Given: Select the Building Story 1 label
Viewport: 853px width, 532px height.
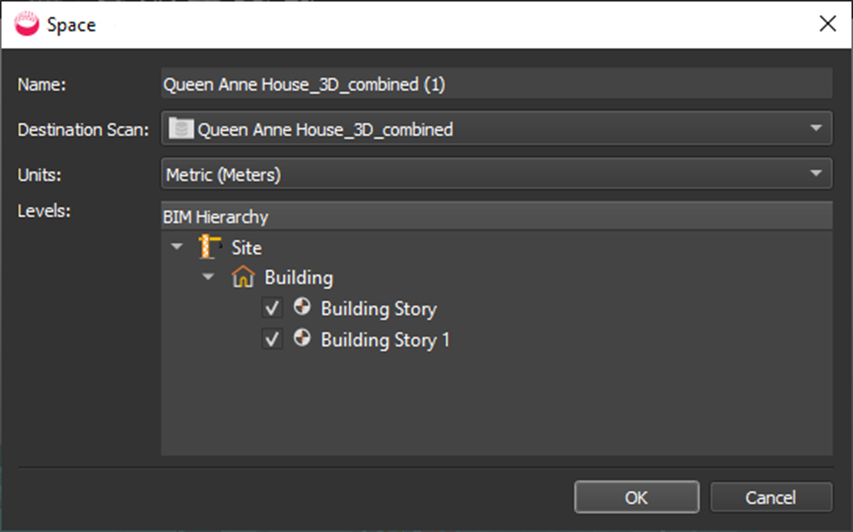Looking at the screenshot, I should pyautogui.click(x=385, y=340).
